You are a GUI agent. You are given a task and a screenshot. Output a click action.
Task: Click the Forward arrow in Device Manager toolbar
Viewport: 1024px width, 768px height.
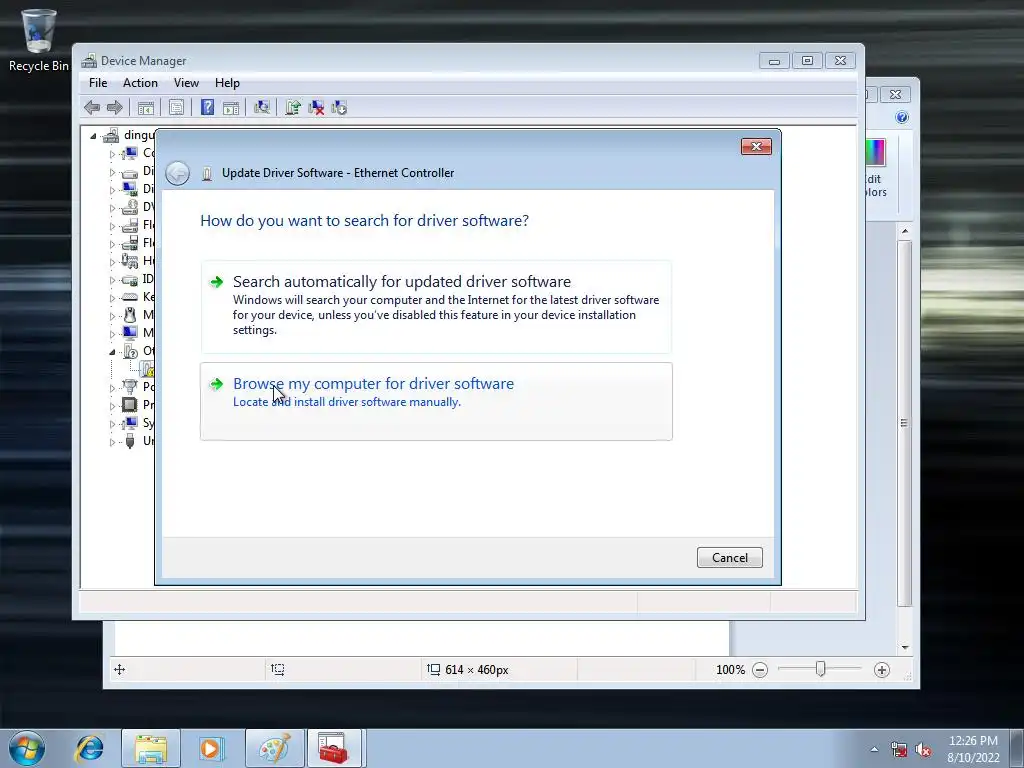tap(114, 107)
